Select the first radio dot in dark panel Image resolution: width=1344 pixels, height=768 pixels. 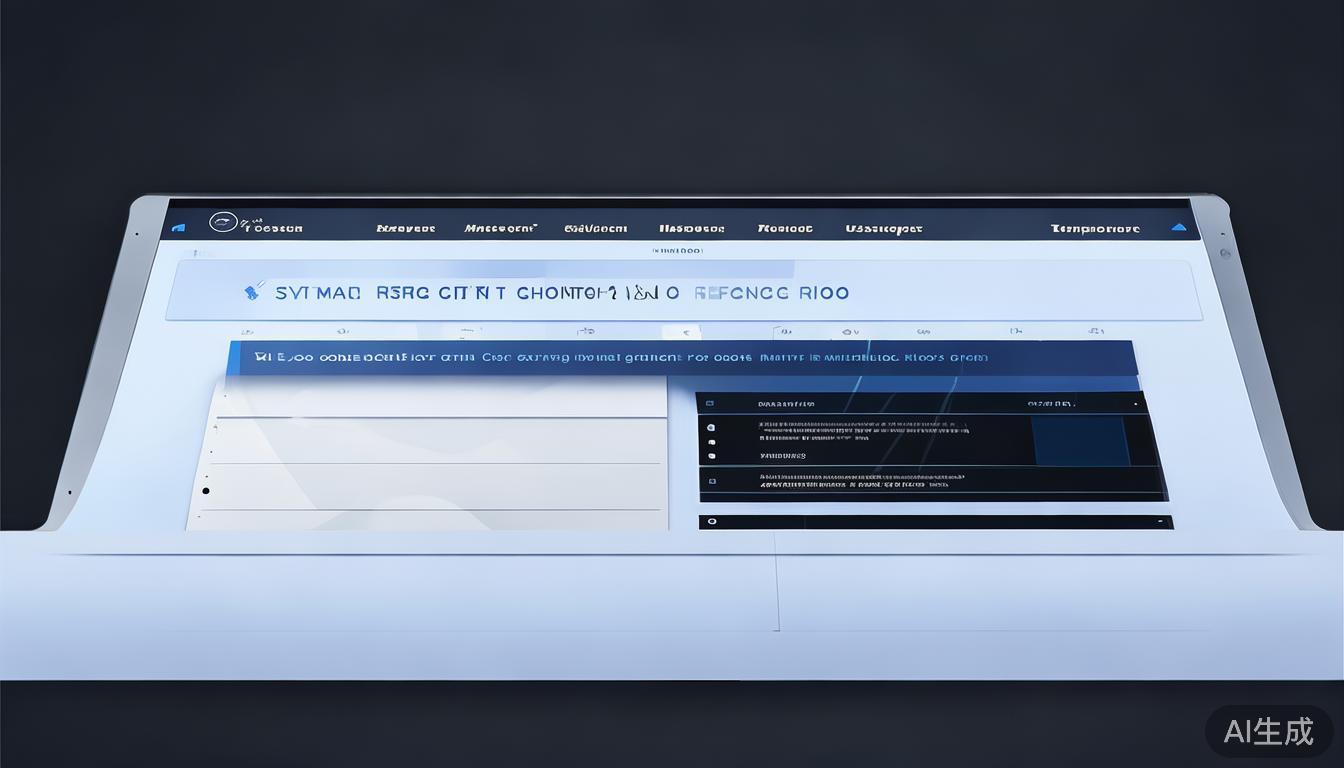pyautogui.click(x=711, y=427)
